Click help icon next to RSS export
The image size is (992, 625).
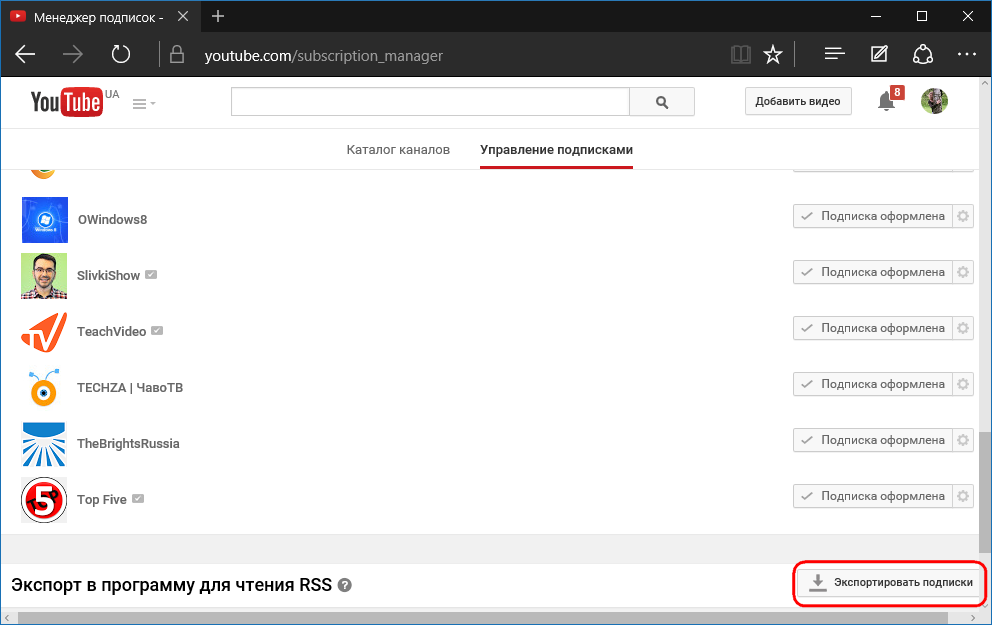pyautogui.click(x=345, y=585)
